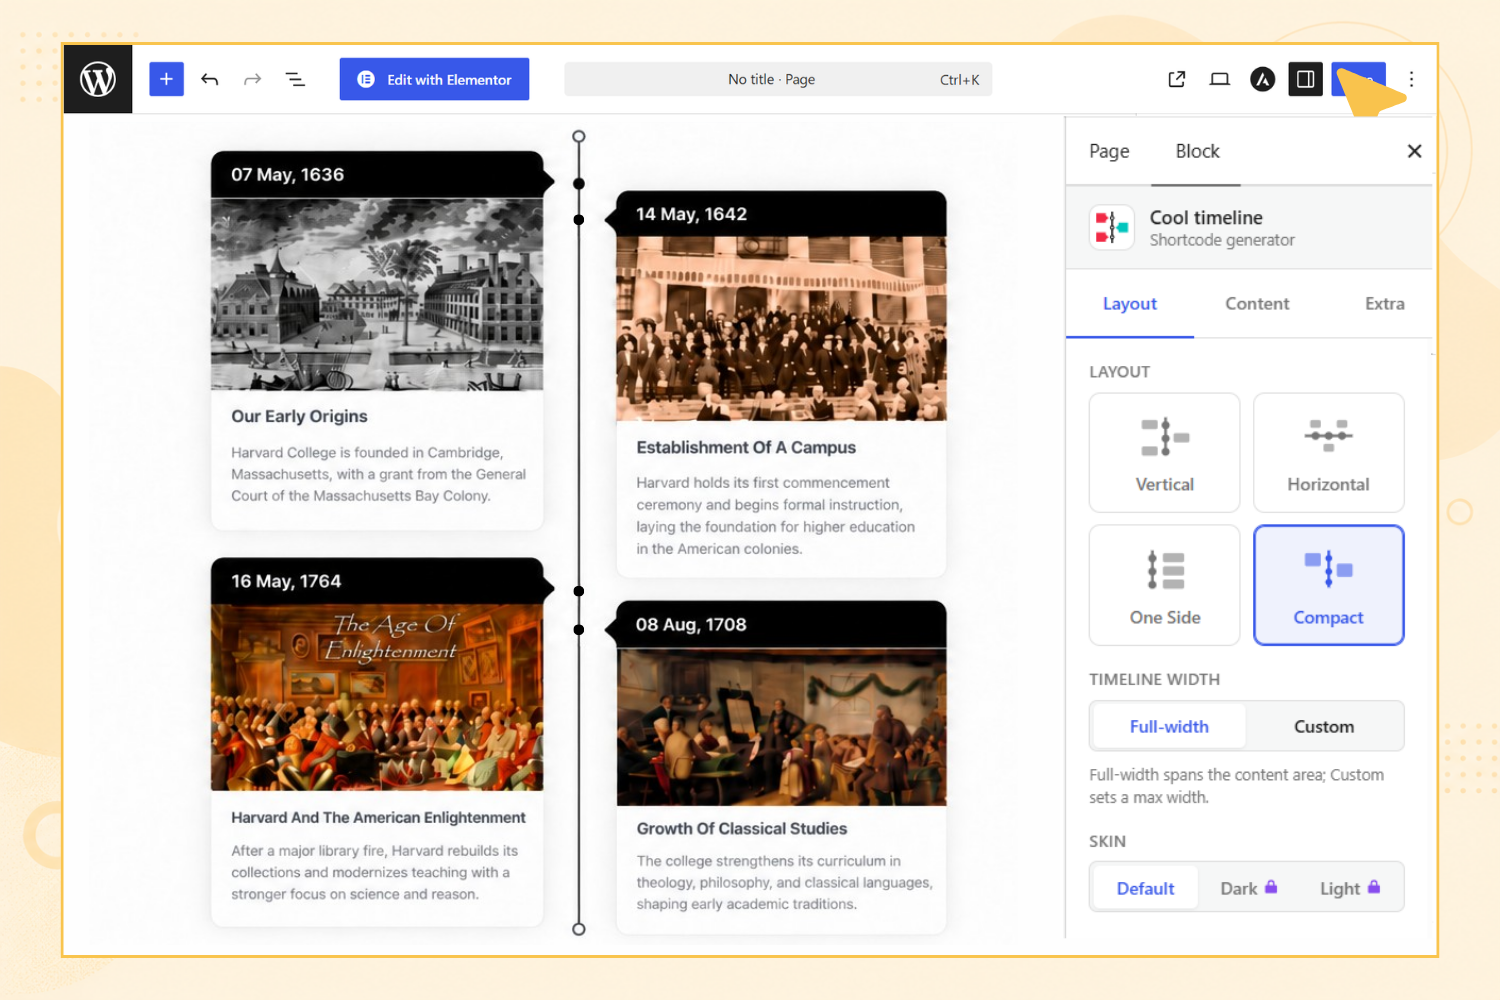Toggle the settings sidebar panel icon
This screenshot has width=1500, height=1000.
(1305, 79)
